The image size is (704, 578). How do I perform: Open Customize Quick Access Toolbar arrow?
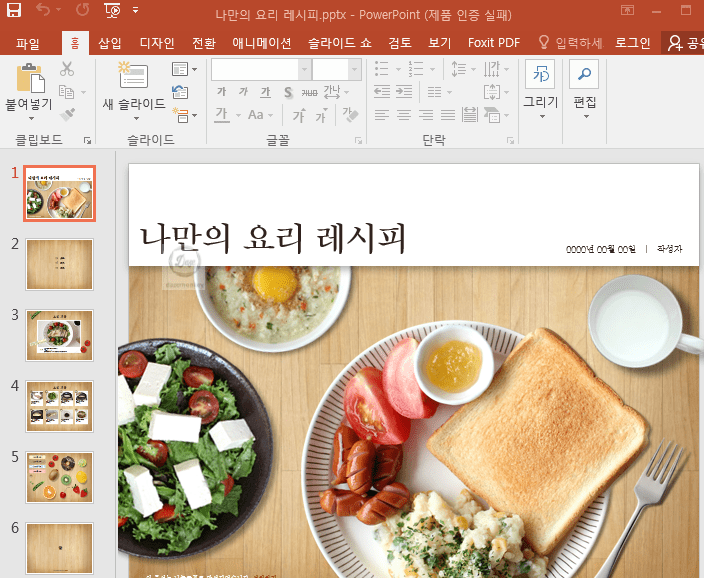(x=135, y=10)
